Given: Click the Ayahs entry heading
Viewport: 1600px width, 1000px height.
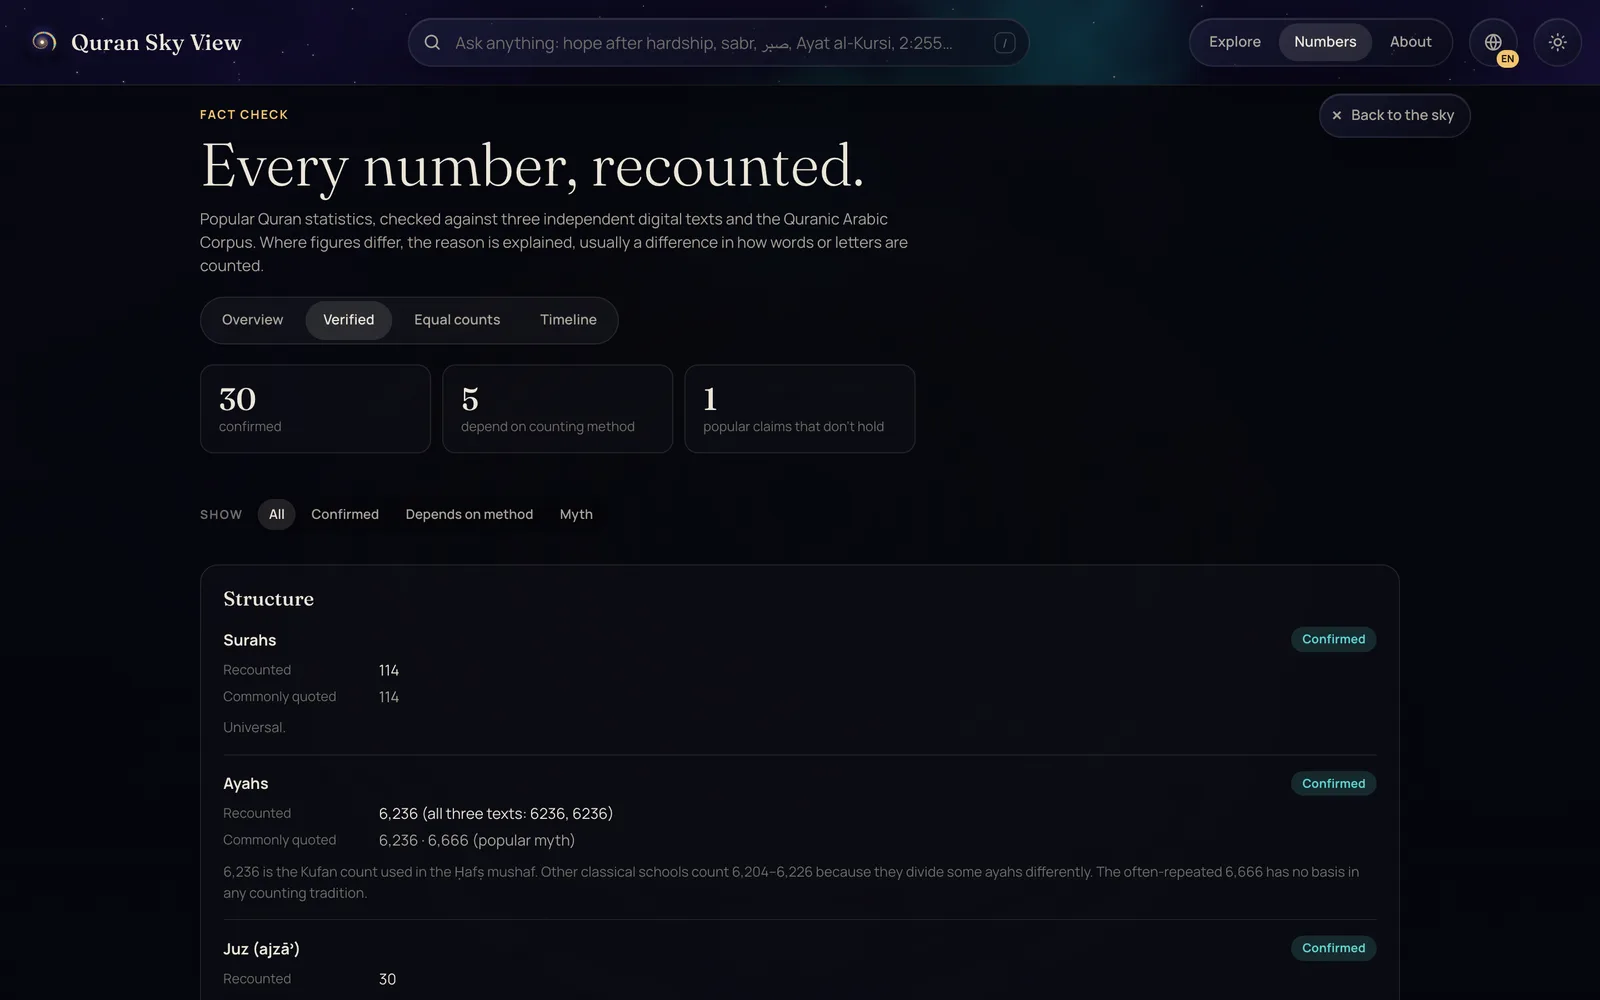Looking at the screenshot, I should pyautogui.click(x=246, y=784).
